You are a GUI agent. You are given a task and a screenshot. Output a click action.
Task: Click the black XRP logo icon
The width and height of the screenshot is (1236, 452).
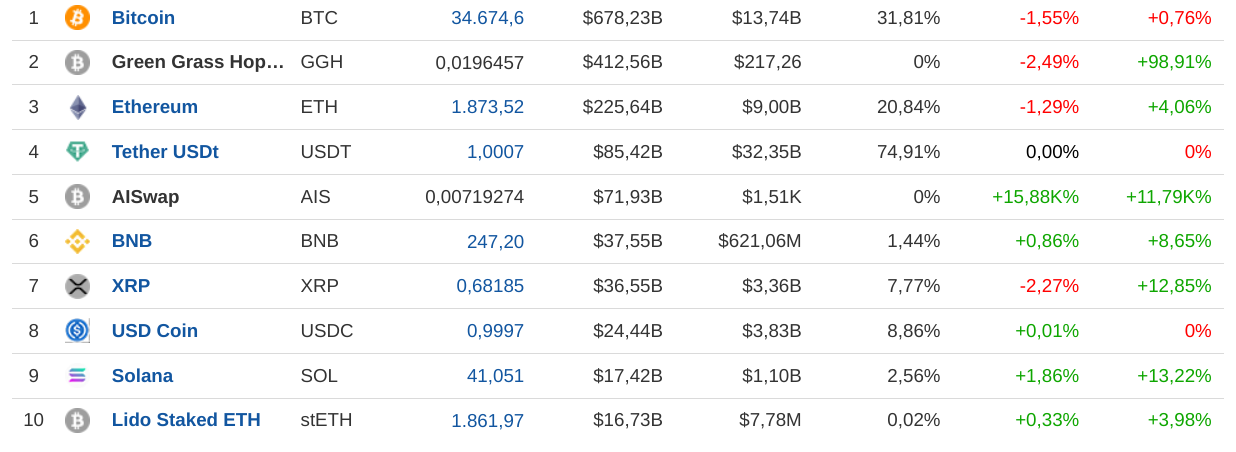pos(77,286)
